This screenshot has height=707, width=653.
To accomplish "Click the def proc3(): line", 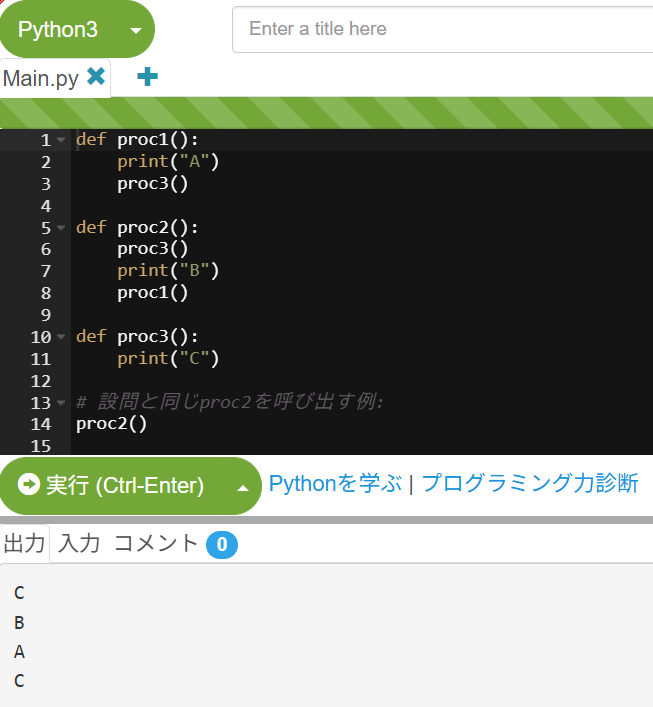I will tap(137, 336).
